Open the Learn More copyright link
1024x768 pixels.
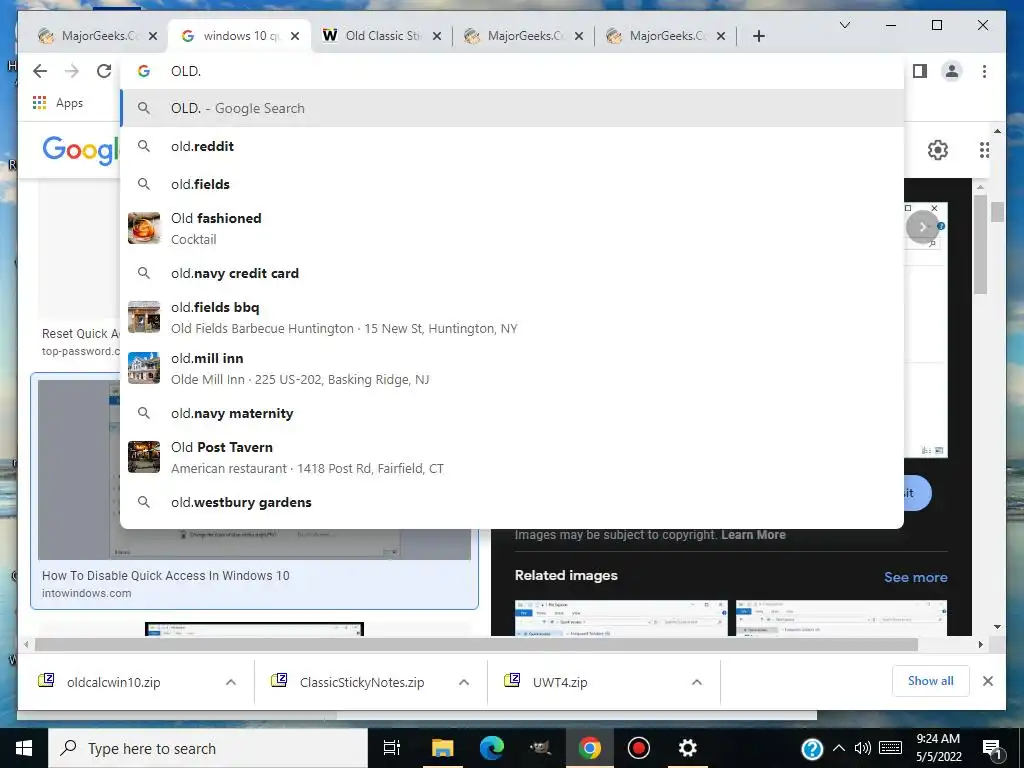point(753,535)
